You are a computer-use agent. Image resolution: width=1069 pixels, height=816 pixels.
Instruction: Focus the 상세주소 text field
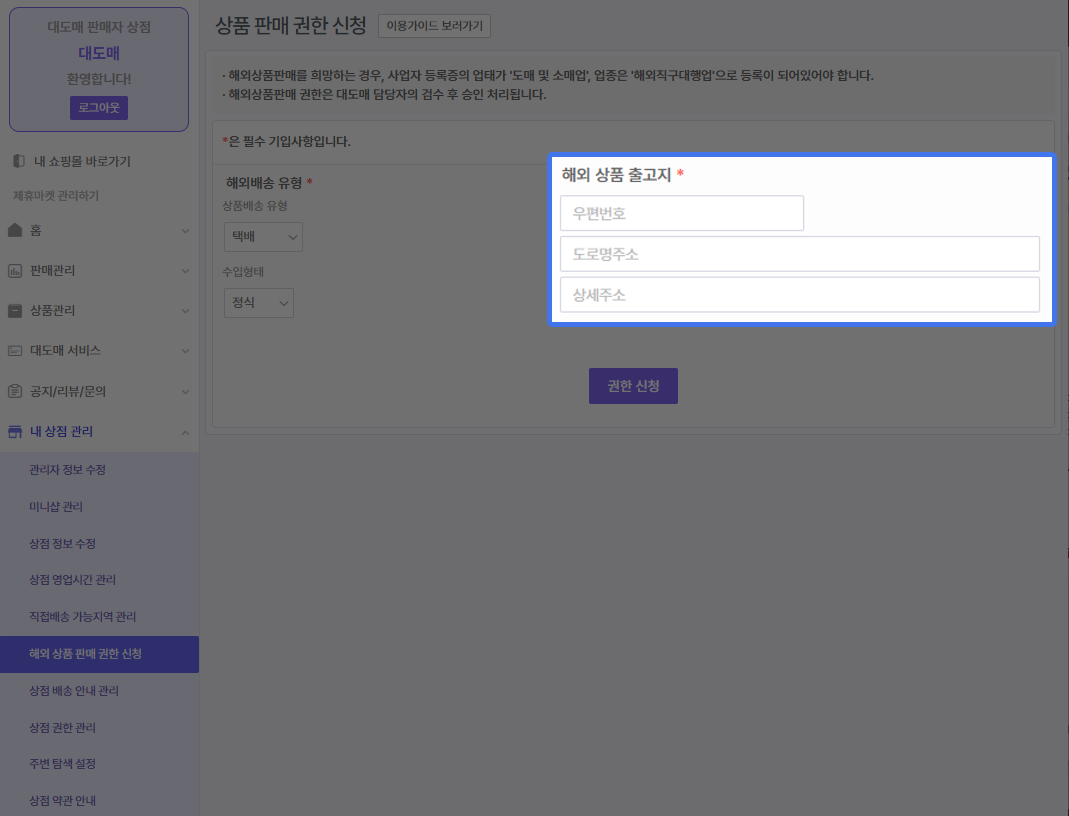tap(799, 295)
